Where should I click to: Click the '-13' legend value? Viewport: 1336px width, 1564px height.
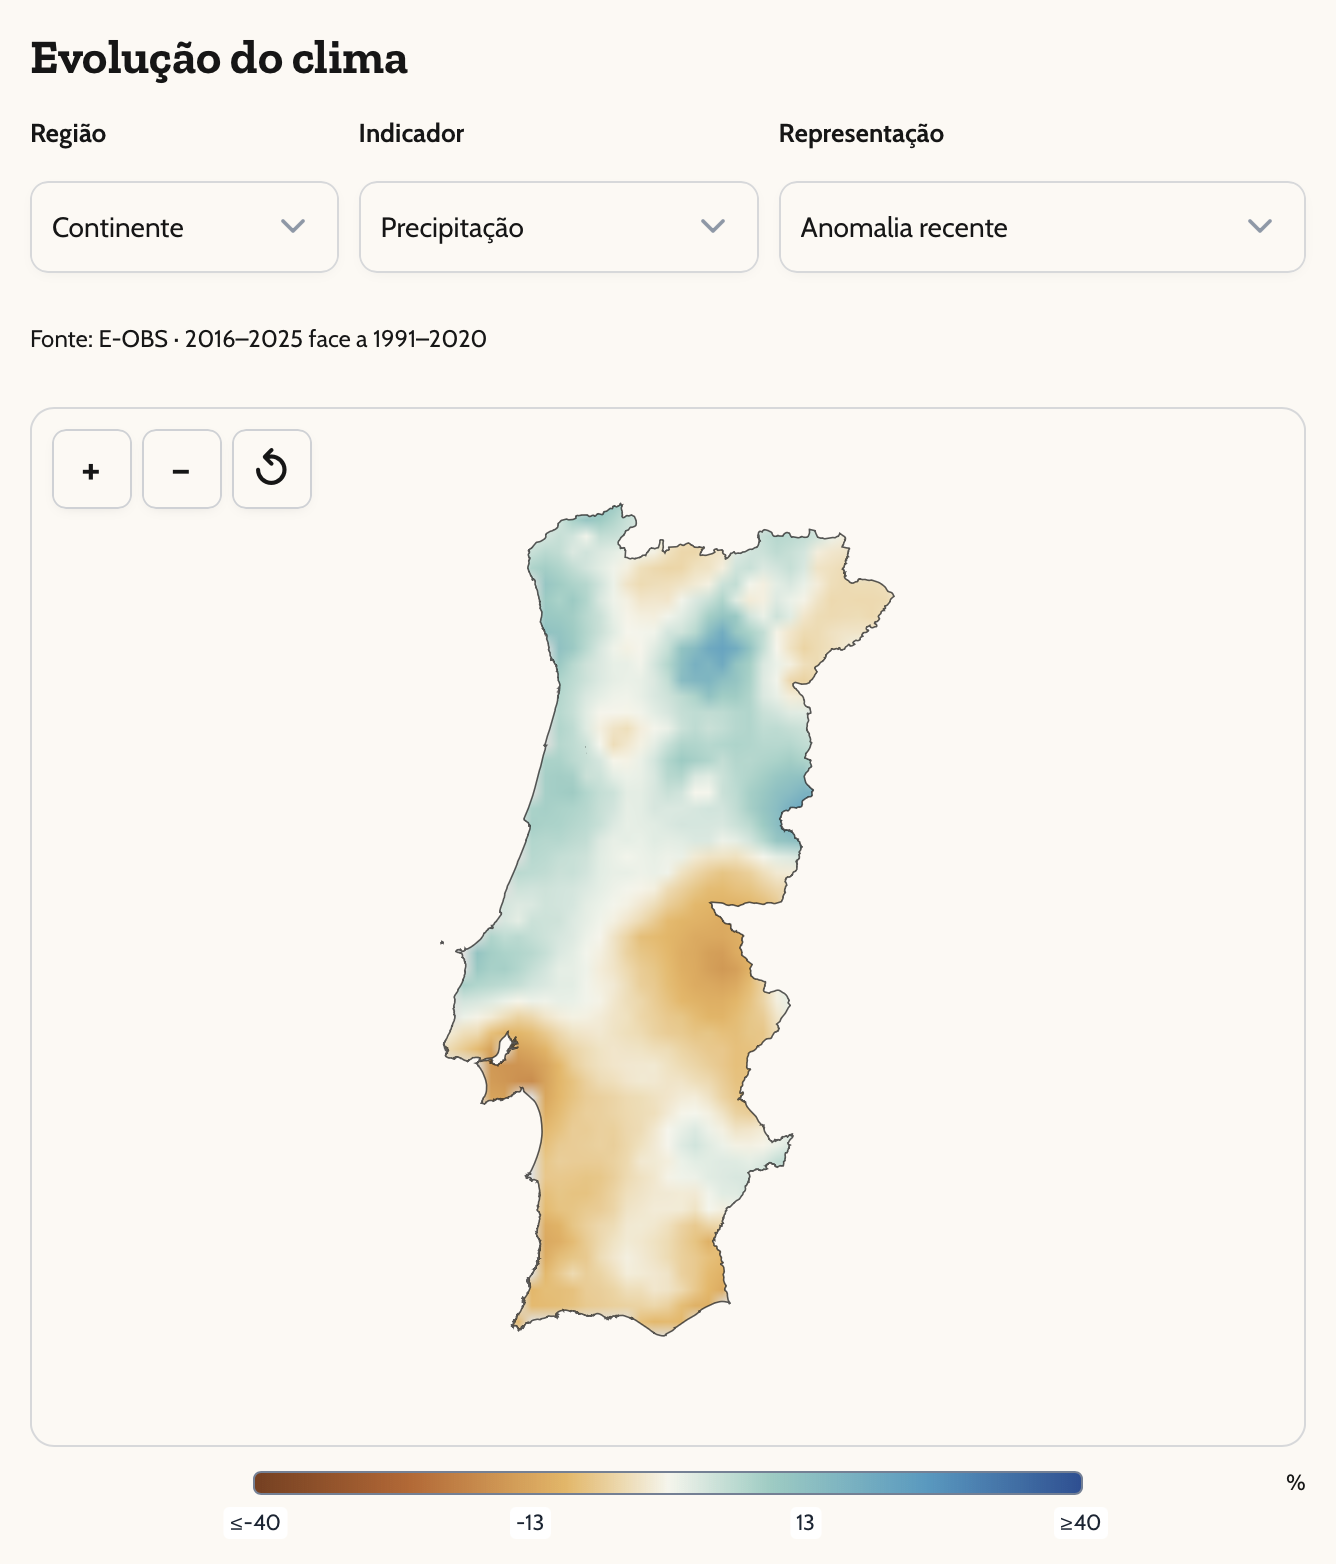coord(530,1523)
